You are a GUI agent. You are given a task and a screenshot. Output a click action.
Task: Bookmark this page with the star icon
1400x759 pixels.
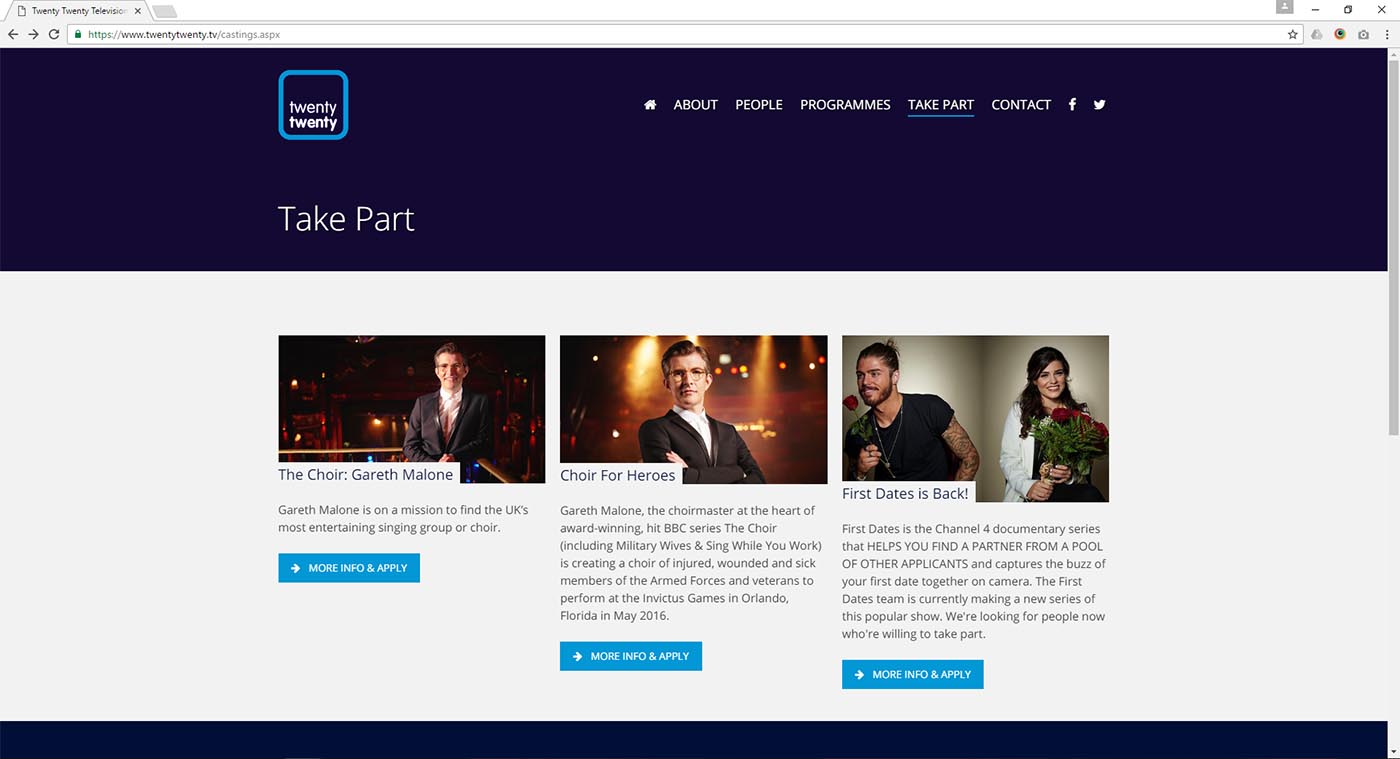1293,34
